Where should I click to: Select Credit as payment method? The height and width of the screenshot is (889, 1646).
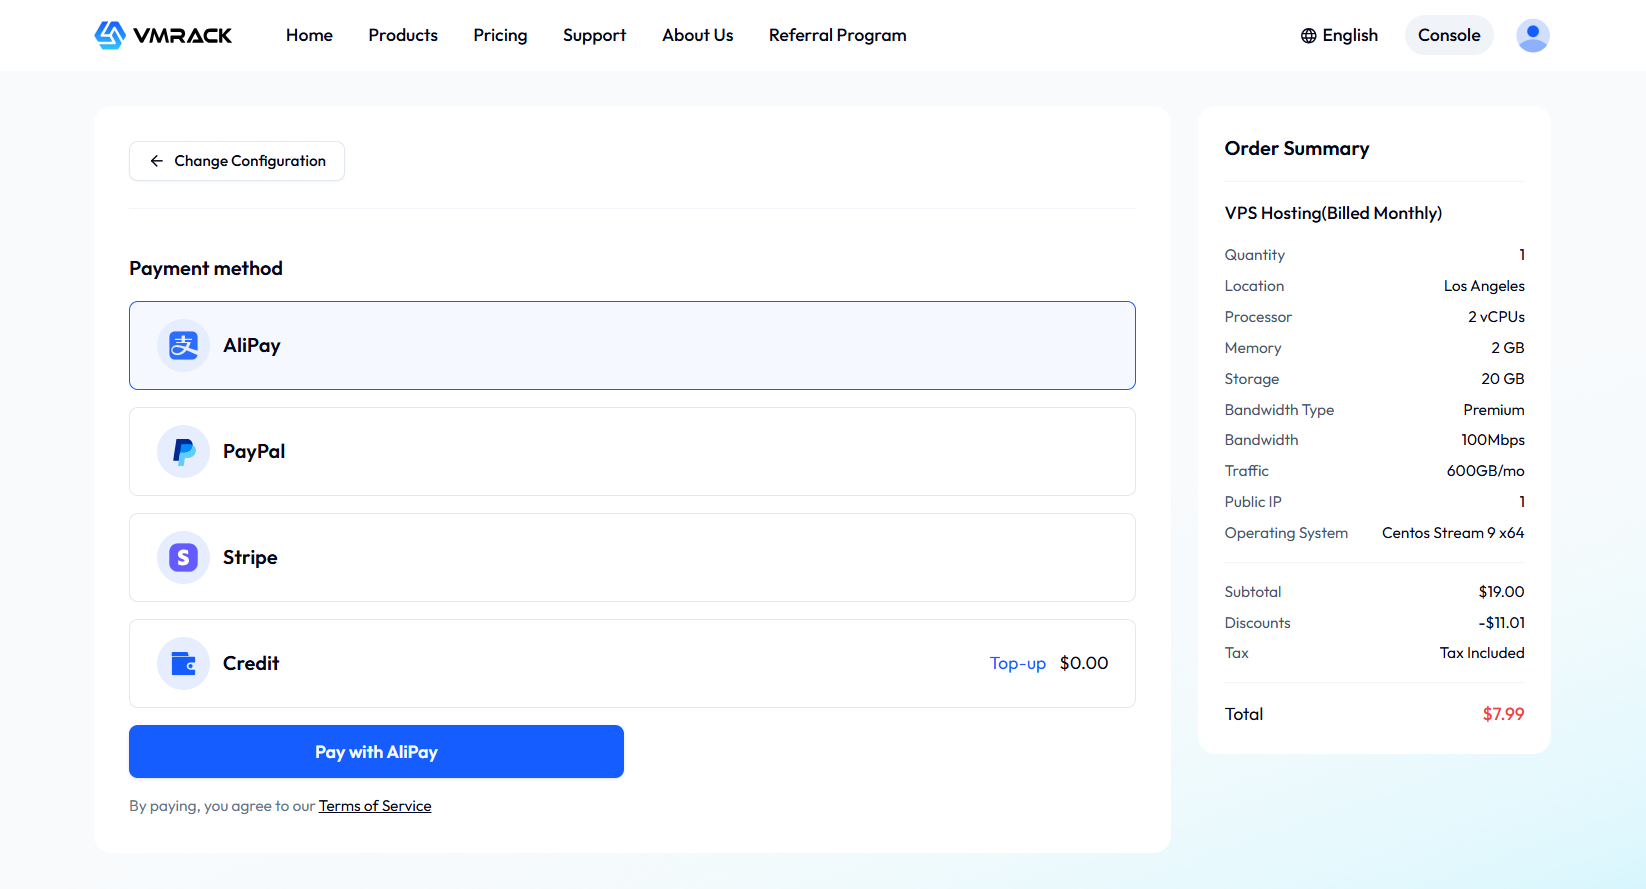(x=632, y=663)
